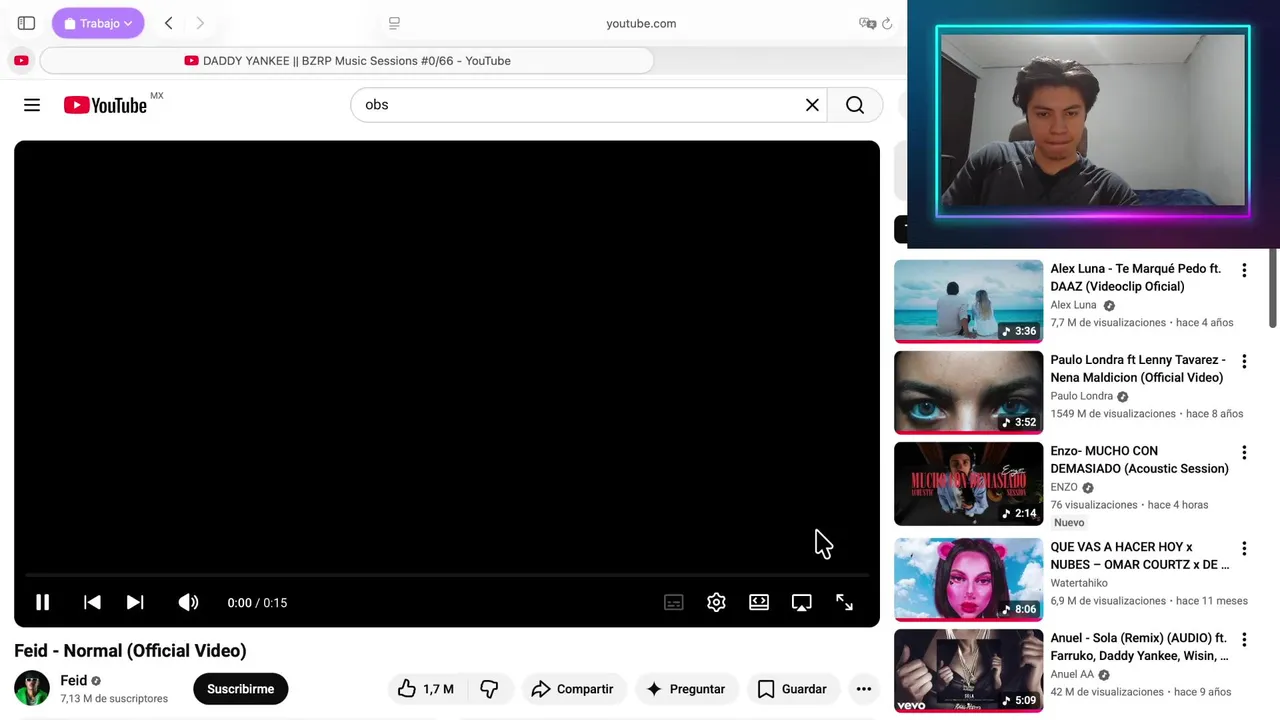Share the video via Compartir
The height and width of the screenshot is (720, 1280).
[572, 689]
